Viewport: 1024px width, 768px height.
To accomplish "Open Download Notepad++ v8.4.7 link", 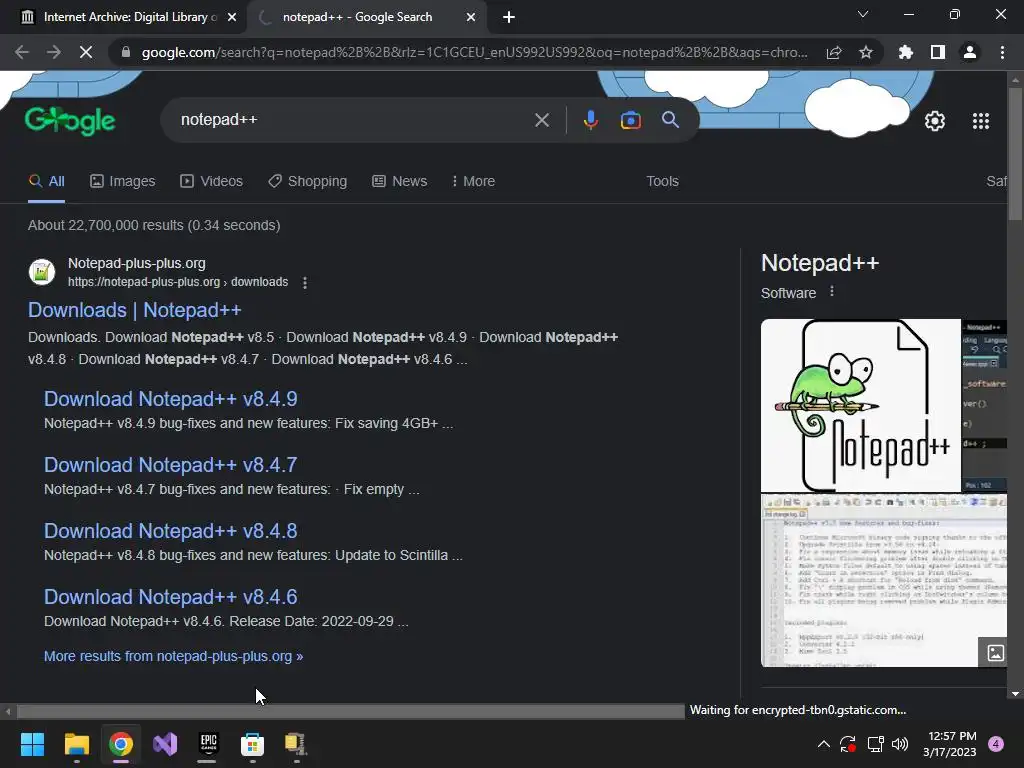I will coord(170,465).
